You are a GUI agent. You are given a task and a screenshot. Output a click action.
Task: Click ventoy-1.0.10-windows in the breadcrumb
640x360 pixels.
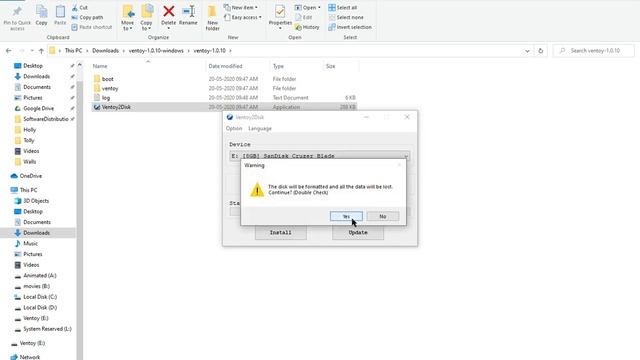pos(156,51)
